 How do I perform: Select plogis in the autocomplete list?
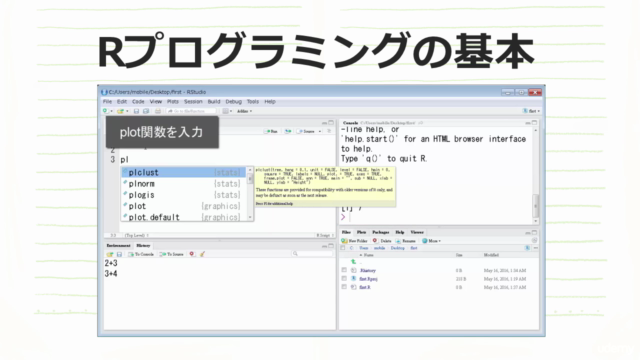tap(183, 195)
